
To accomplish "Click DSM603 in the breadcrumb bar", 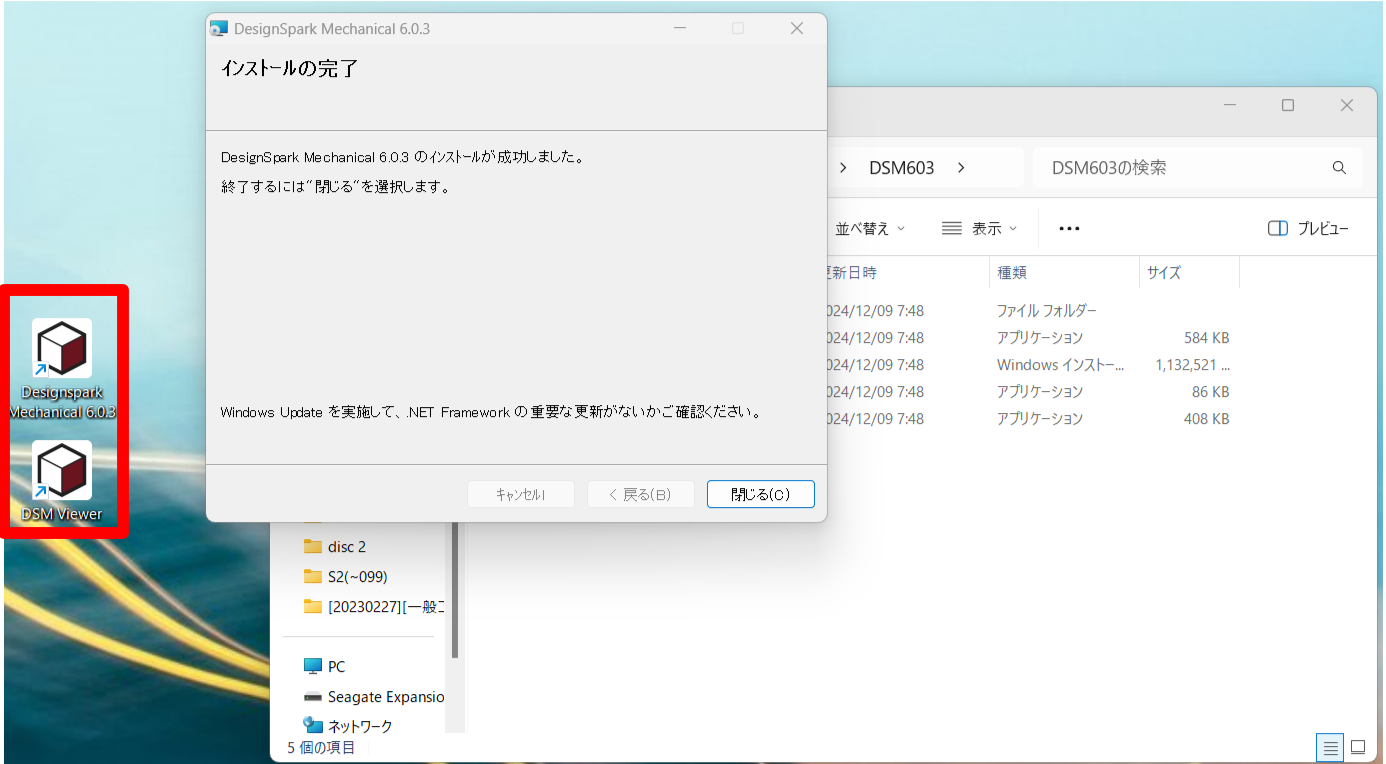I will (900, 167).
